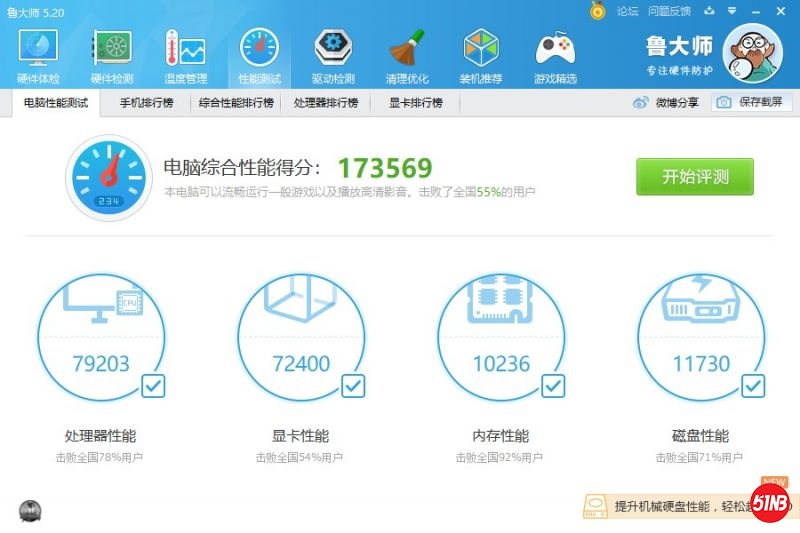
Task: Select the 处理器排行榜 tab
Action: coord(326,103)
